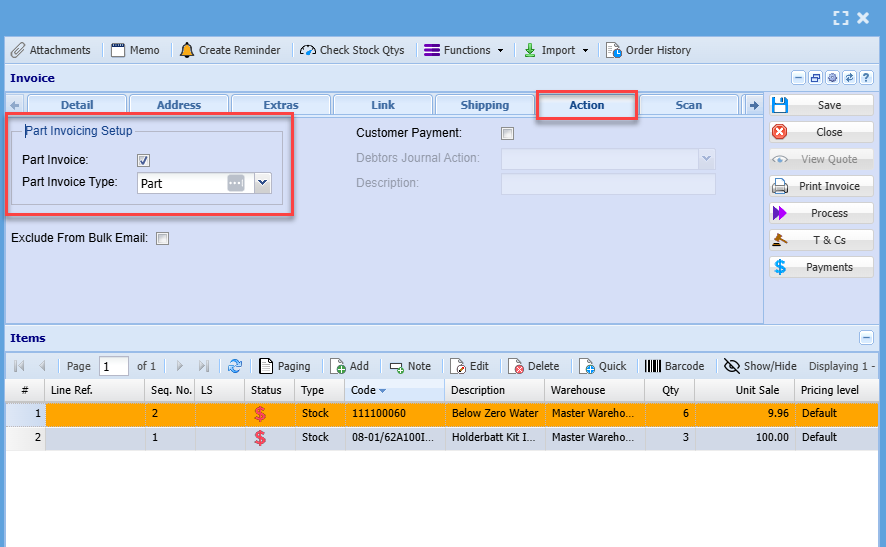886x547 pixels.
Task: Go to the first items page
Action: point(19,366)
